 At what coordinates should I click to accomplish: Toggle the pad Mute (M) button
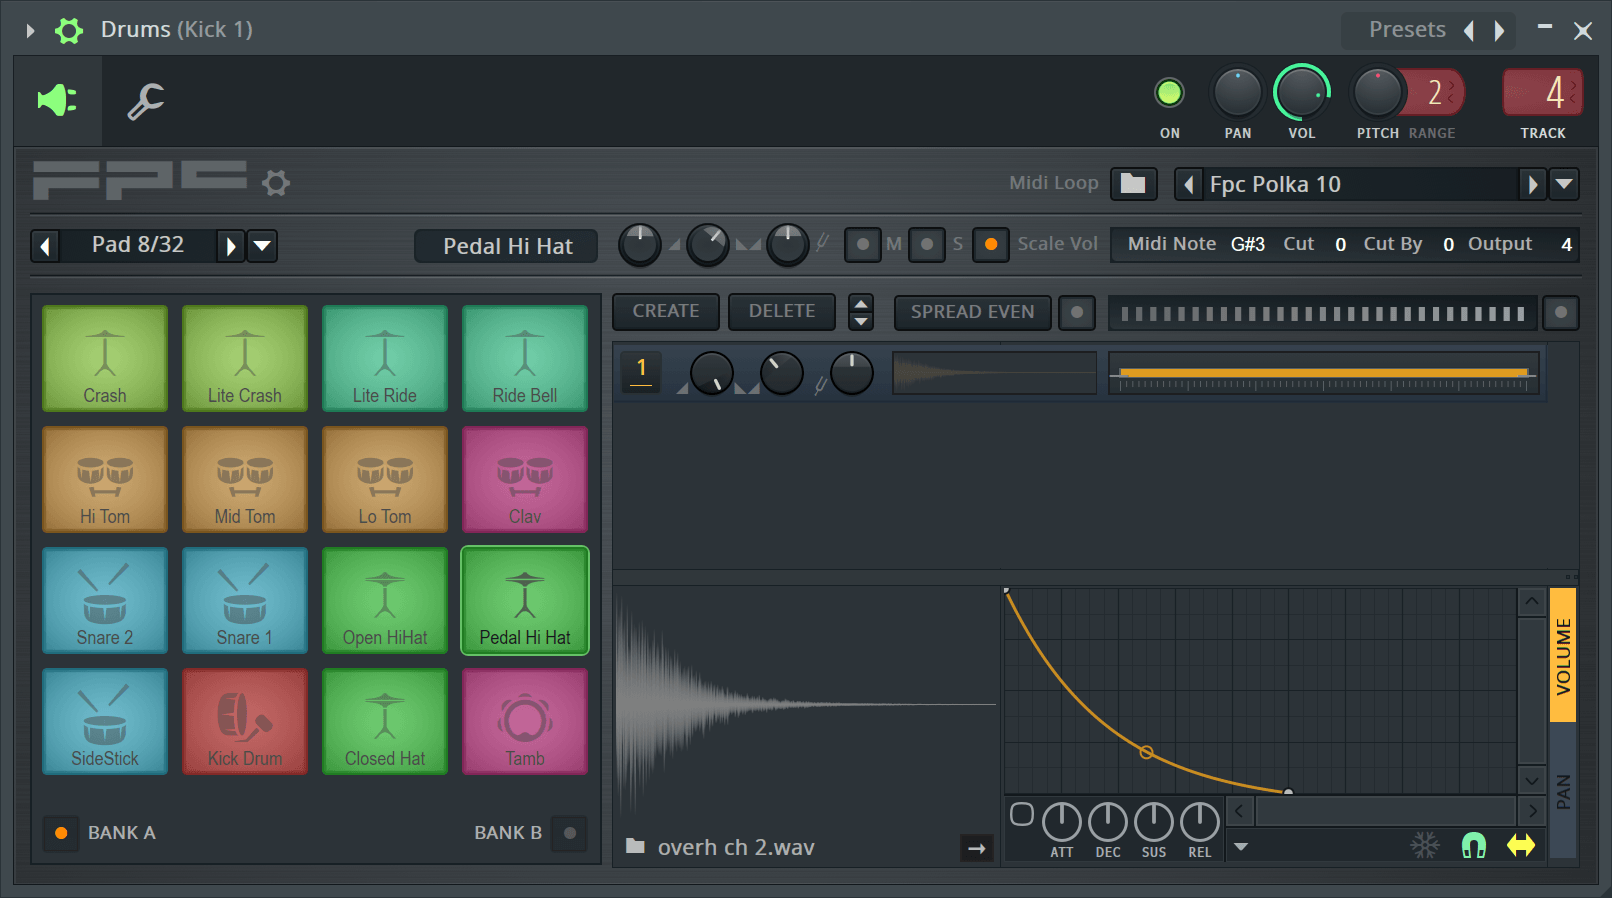pyautogui.click(x=862, y=244)
